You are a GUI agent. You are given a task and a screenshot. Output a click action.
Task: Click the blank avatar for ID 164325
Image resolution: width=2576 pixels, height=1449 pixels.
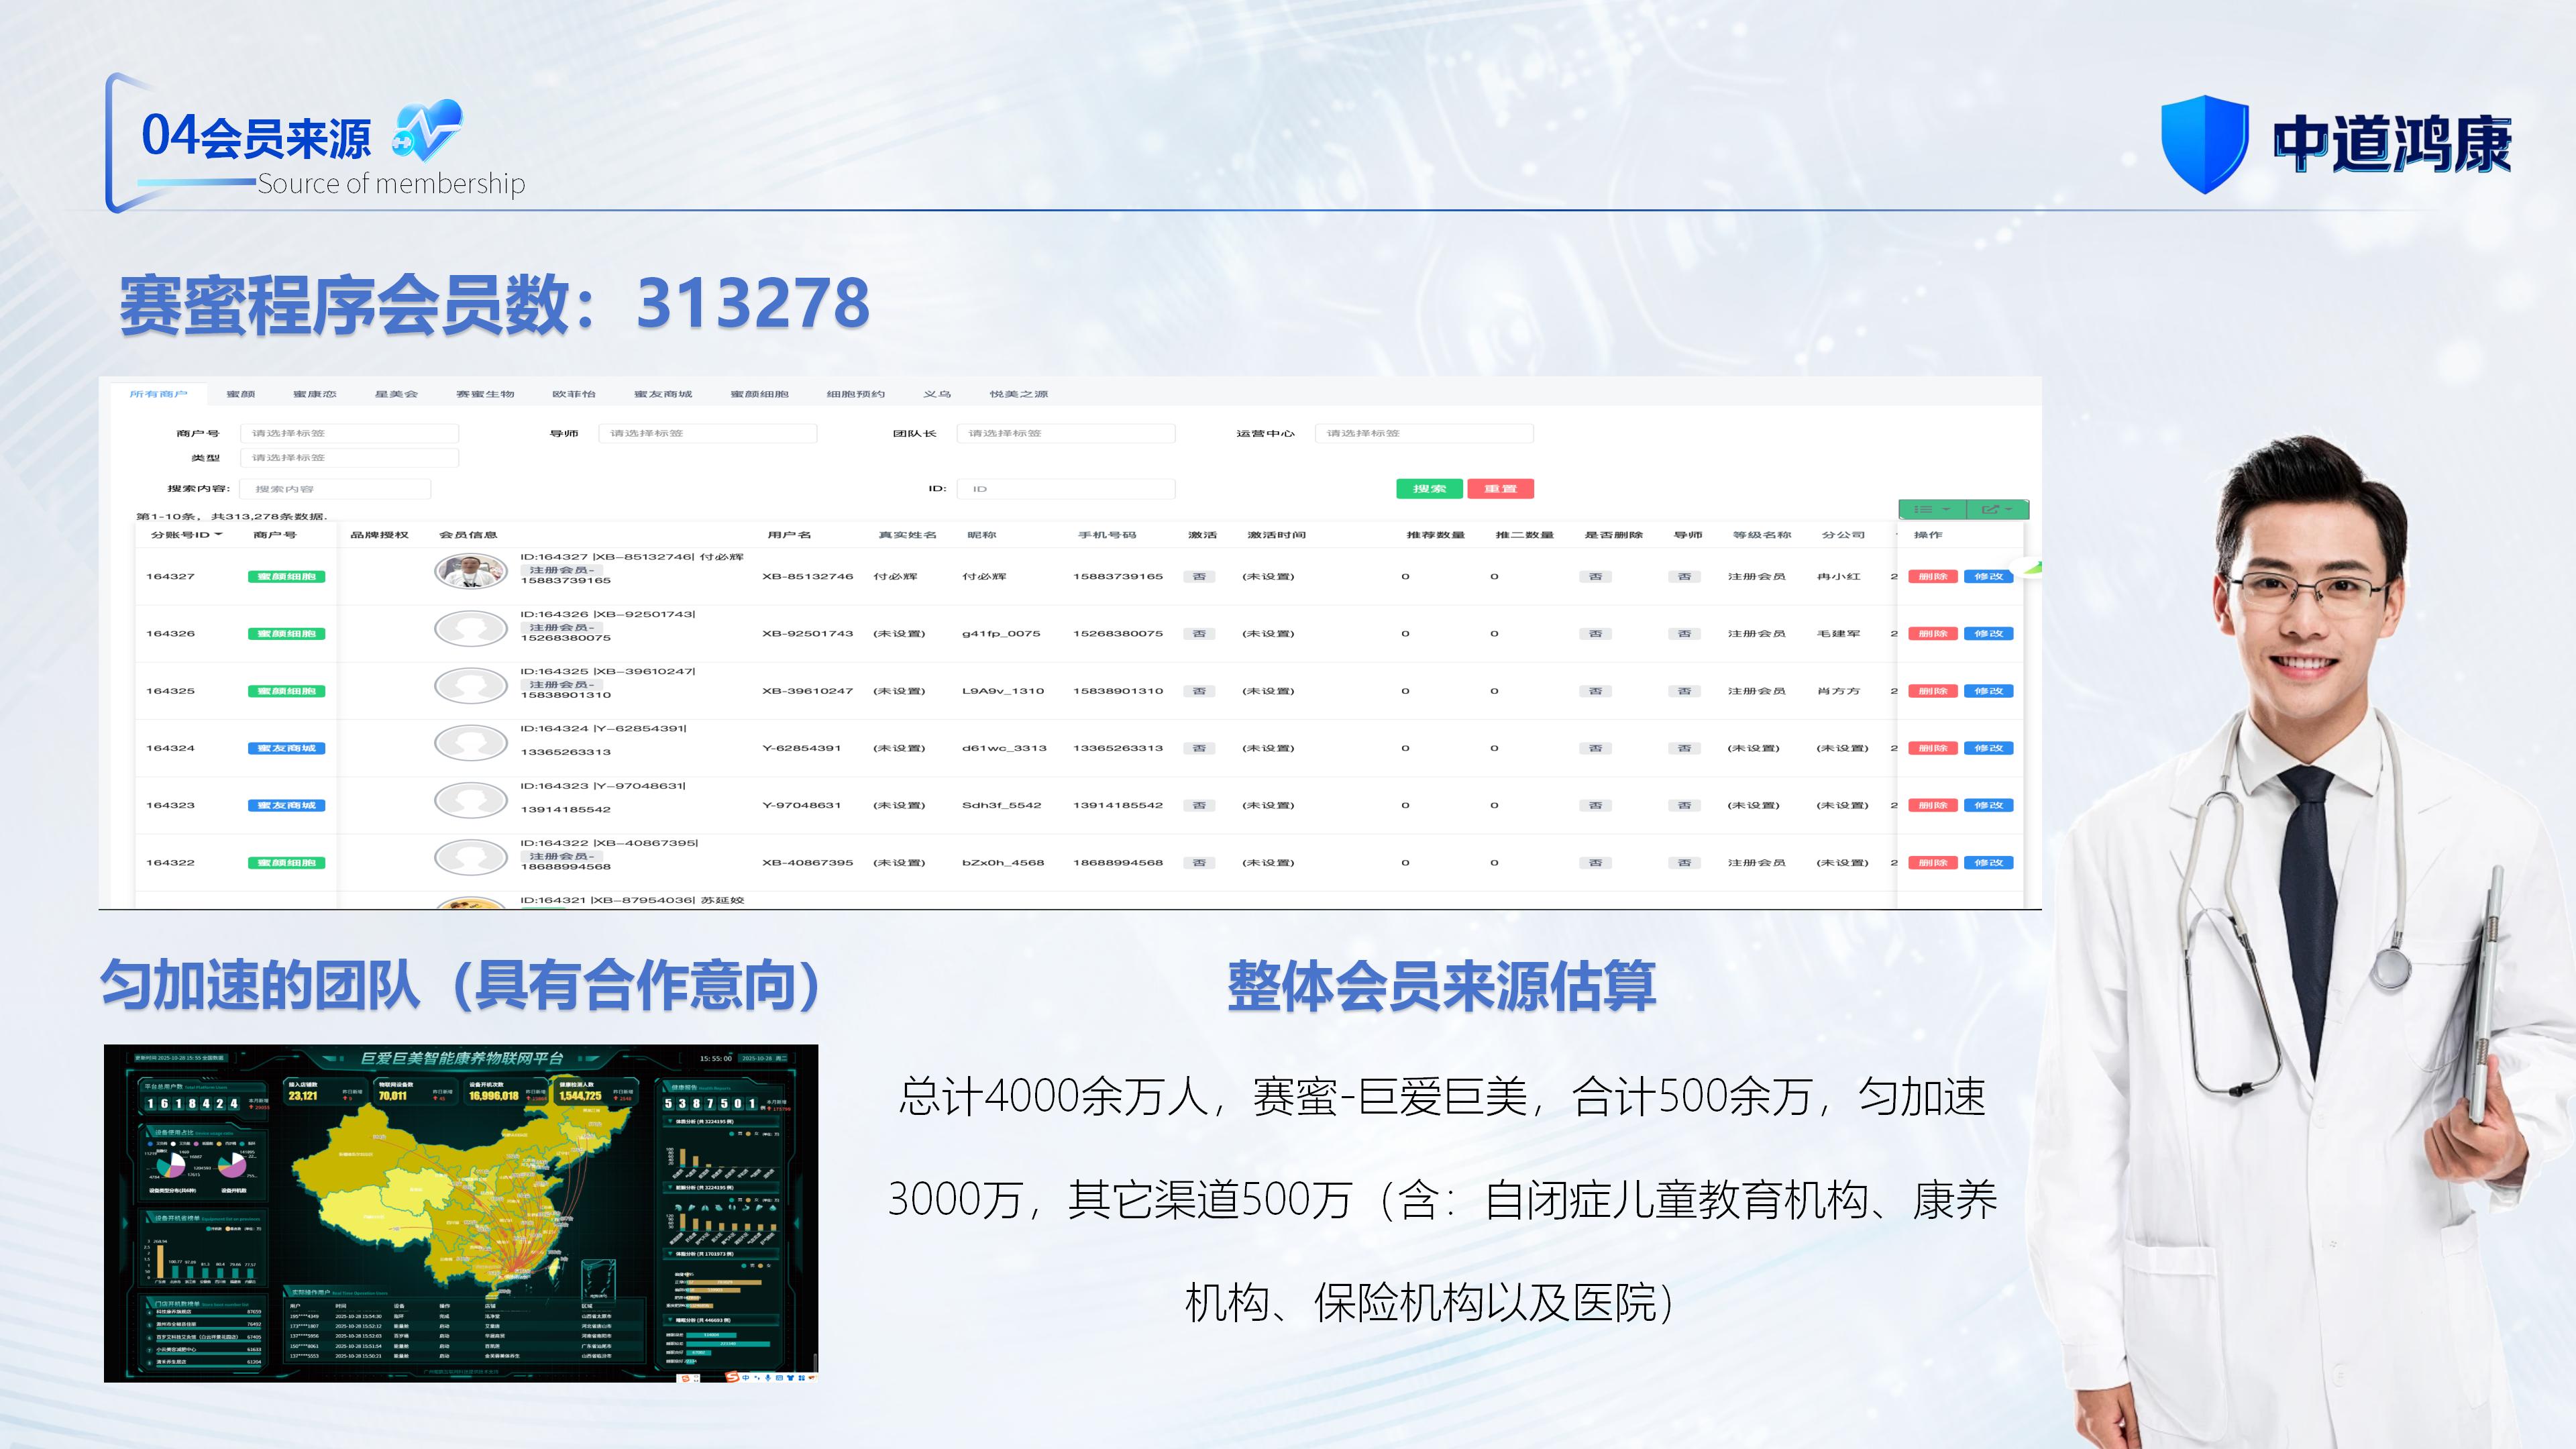(471, 686)
